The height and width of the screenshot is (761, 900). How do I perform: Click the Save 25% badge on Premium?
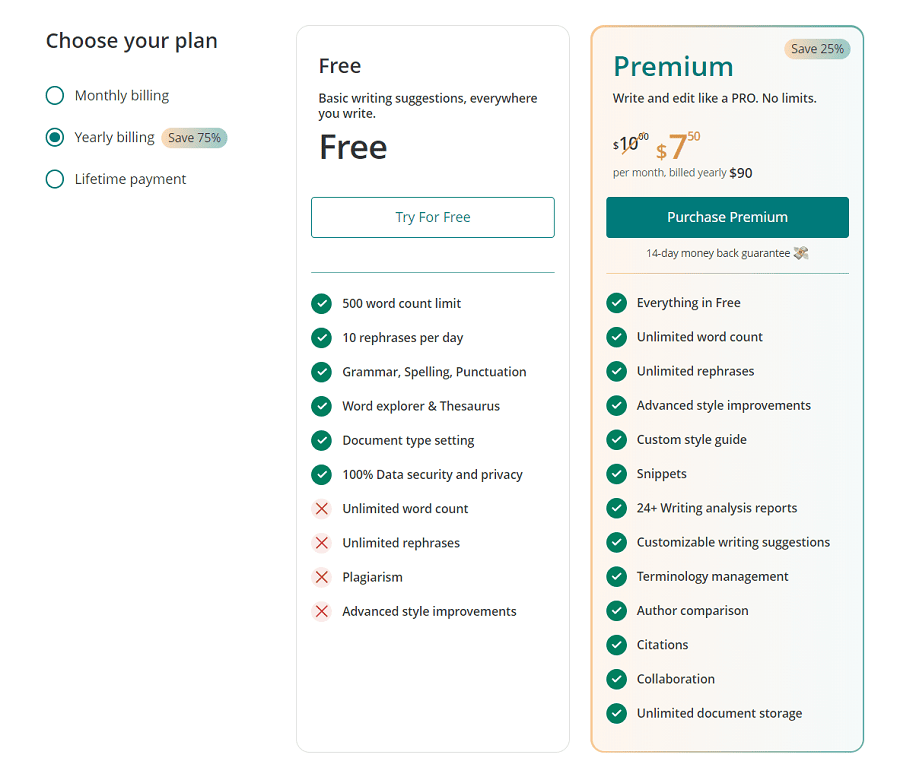pos(817,49)
